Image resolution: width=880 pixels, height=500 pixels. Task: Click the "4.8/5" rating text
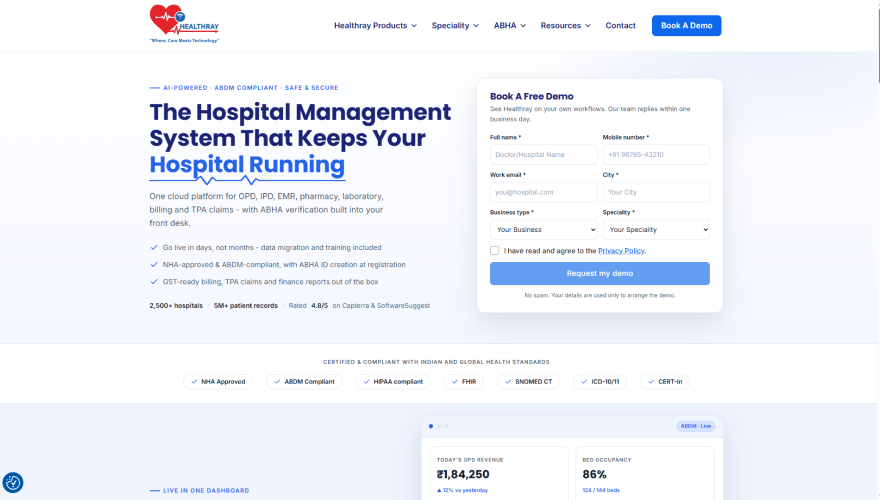coord(319,306)
